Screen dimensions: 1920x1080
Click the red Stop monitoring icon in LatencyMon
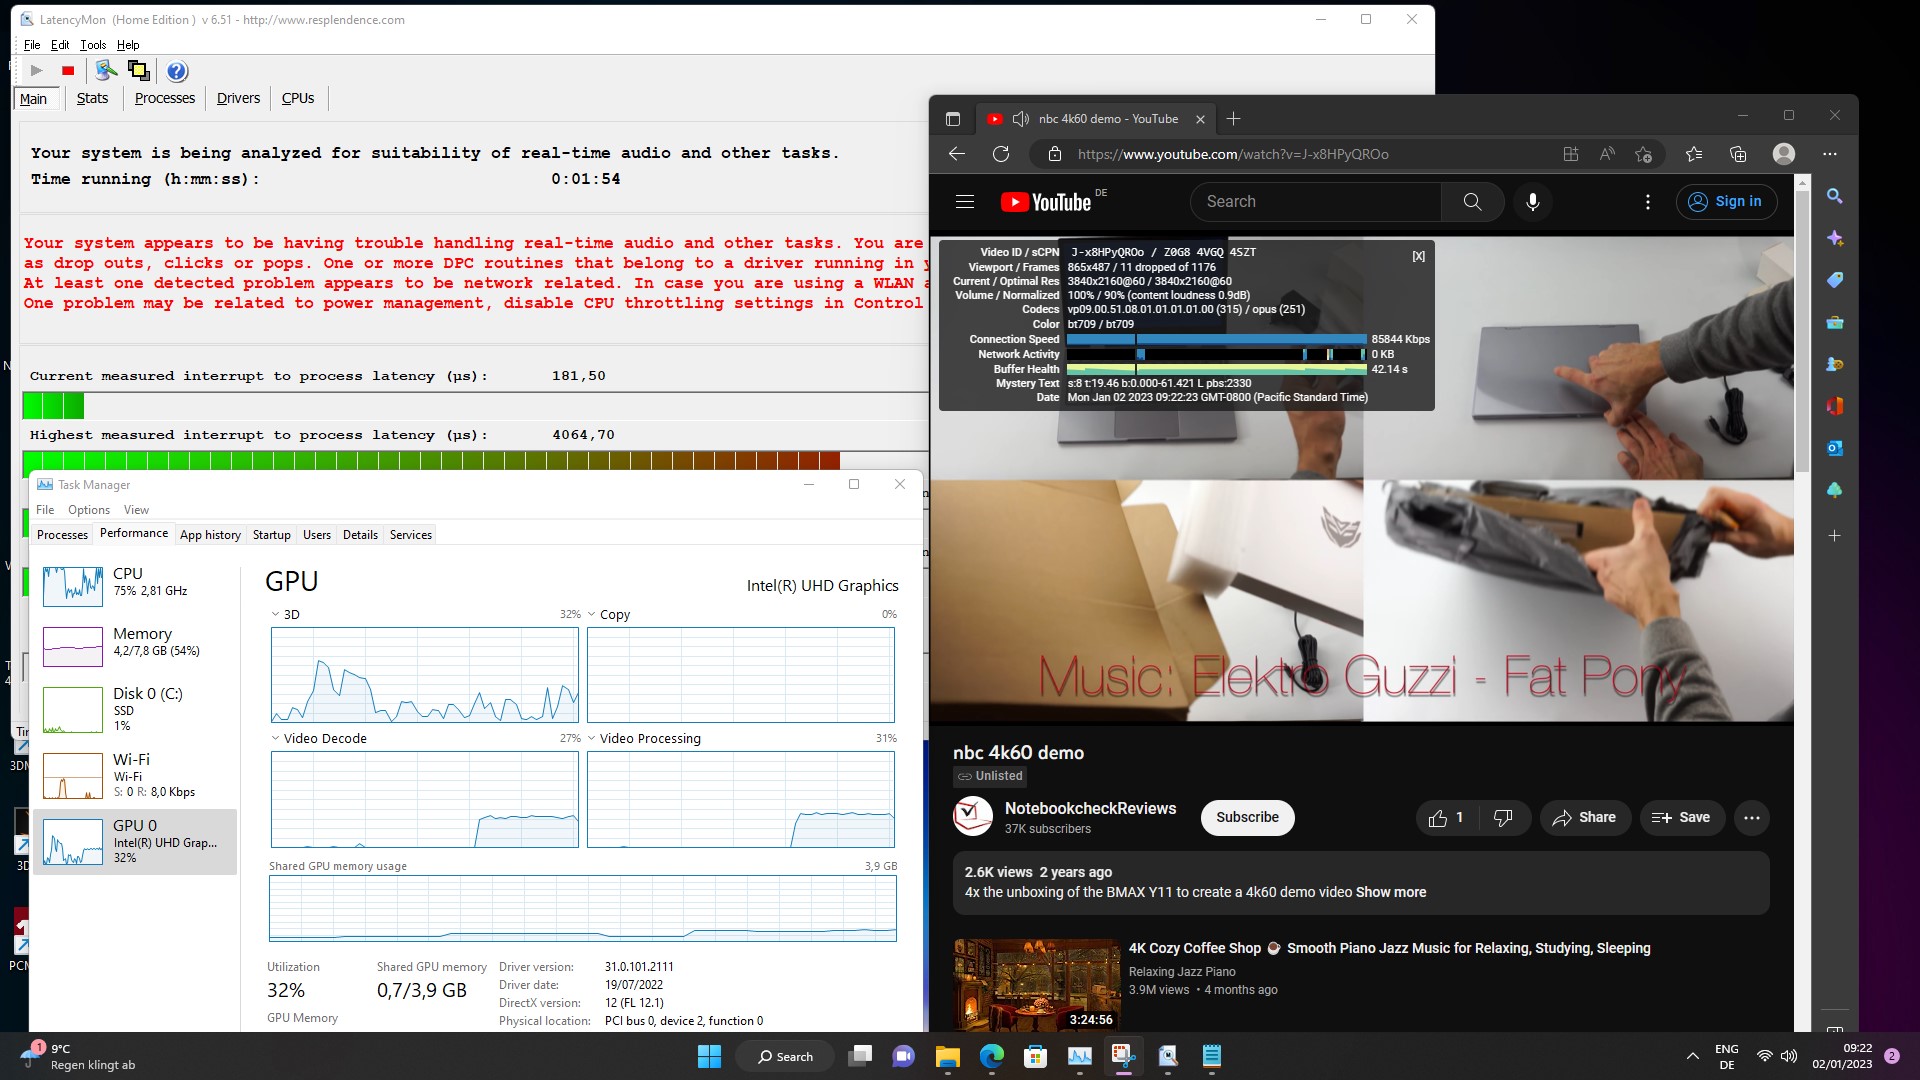click(x=68, y=71)
